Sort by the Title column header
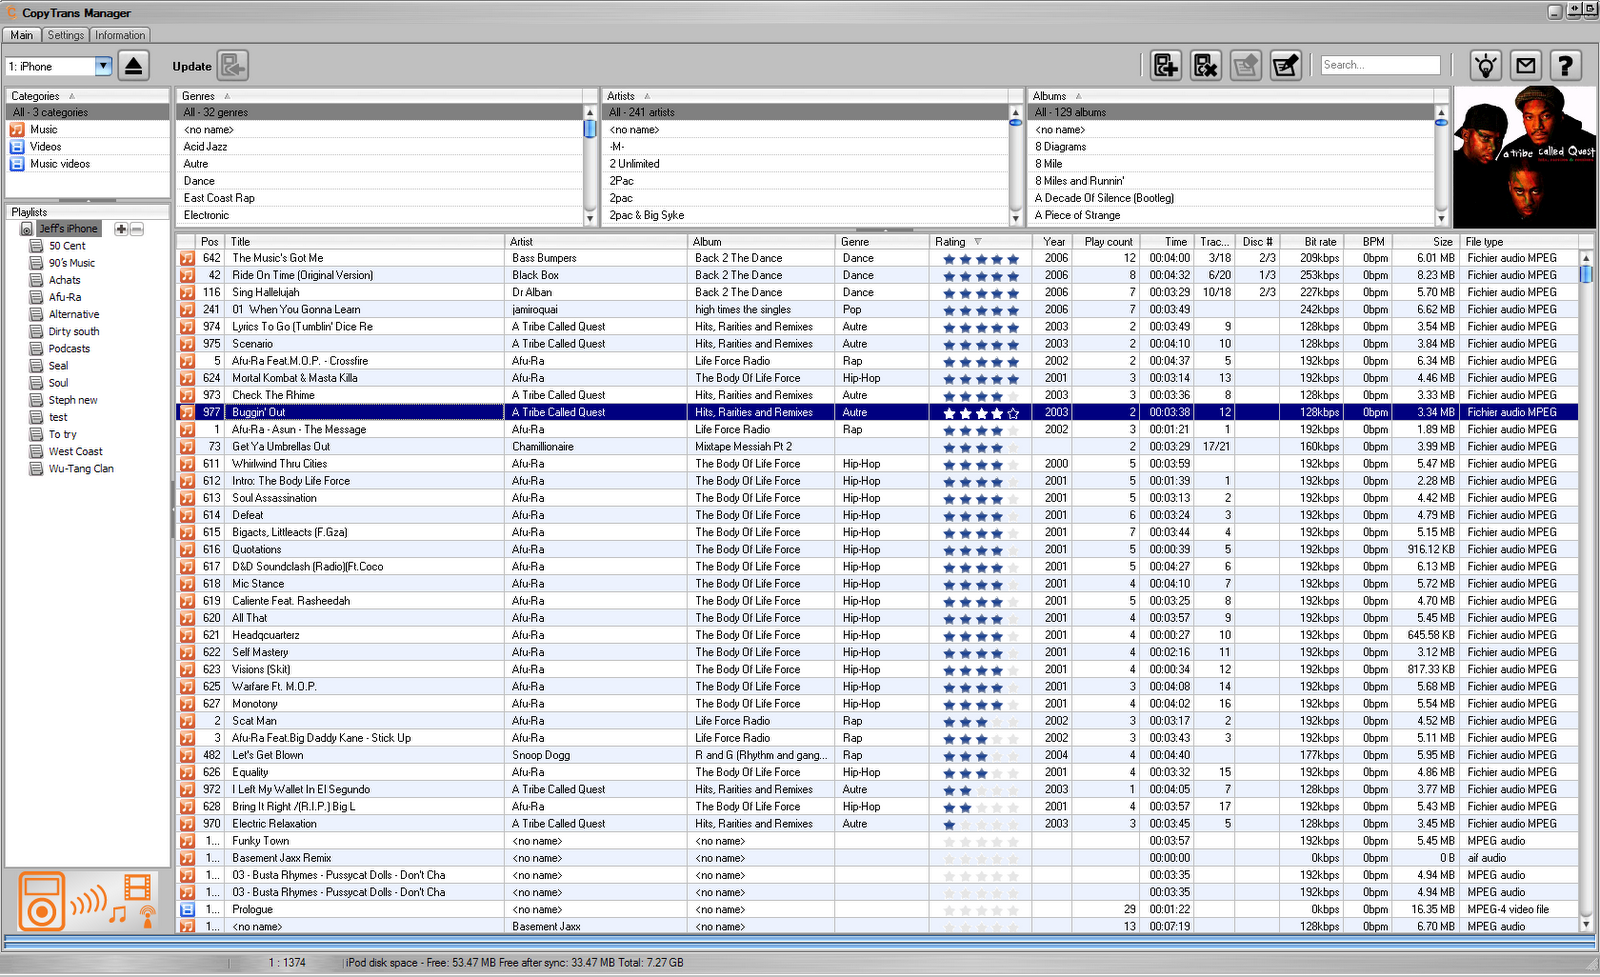 point(366,242)
